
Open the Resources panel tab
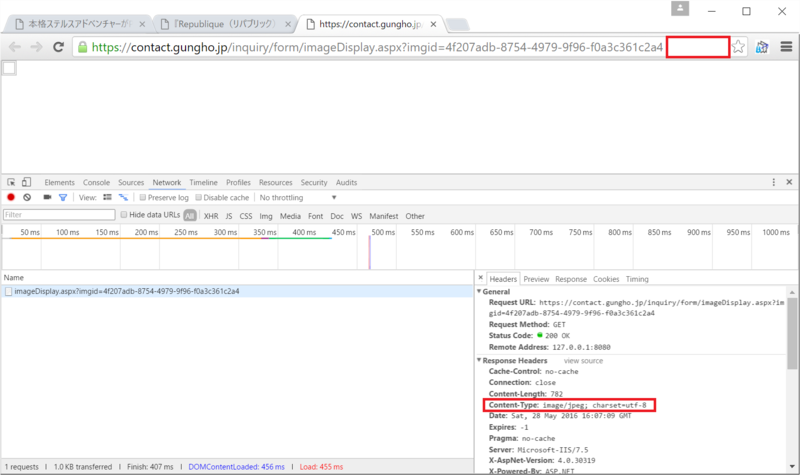pos(276,183)
